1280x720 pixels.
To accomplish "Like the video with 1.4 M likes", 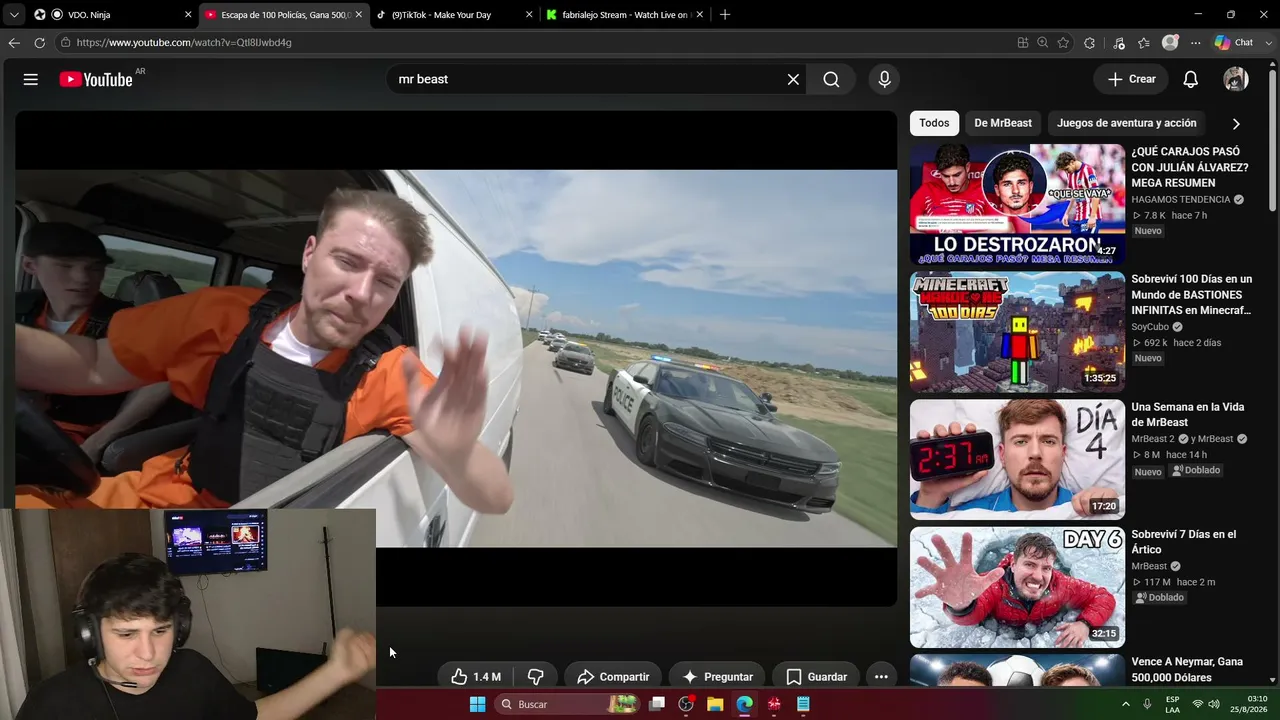I will pos(476,677).
